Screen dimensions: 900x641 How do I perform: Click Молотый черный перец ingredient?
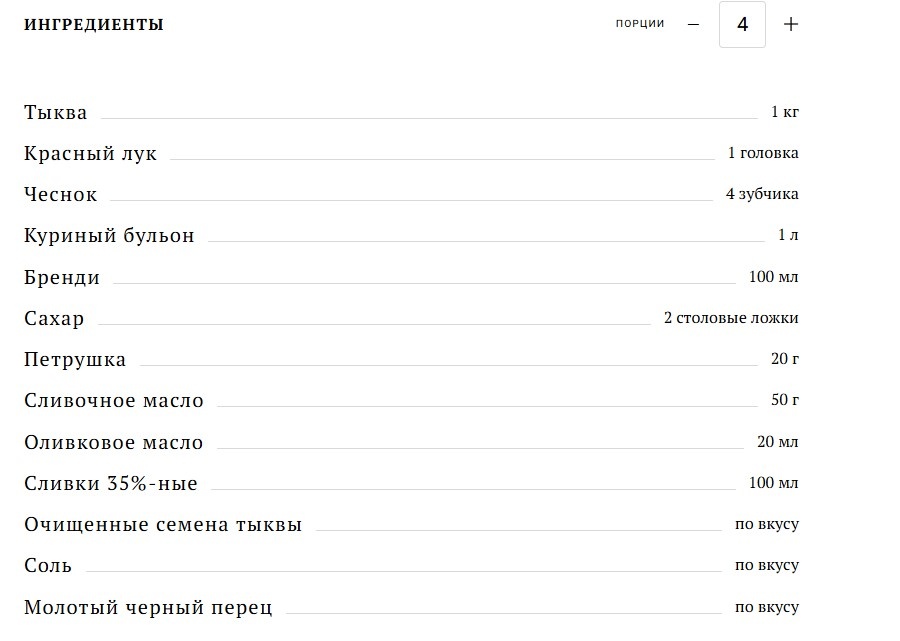click(x=148, y=607)
